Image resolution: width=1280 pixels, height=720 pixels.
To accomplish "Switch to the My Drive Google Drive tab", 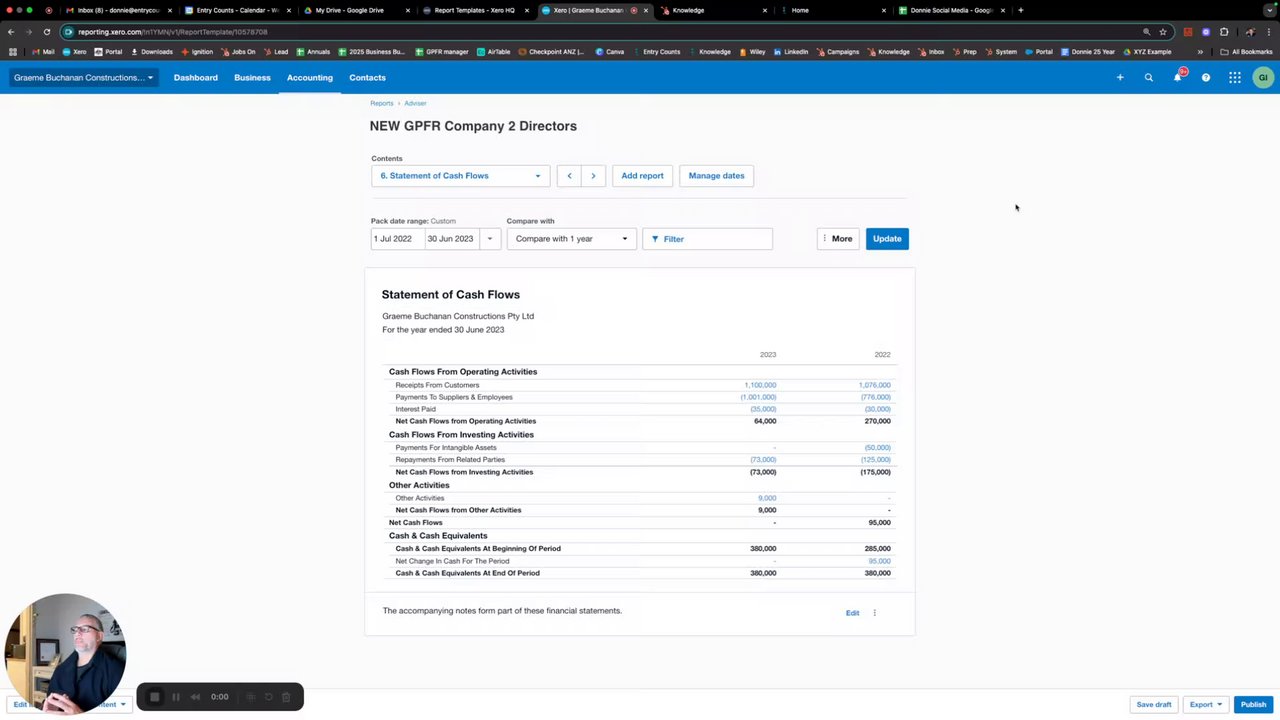I will pos(357,10).
